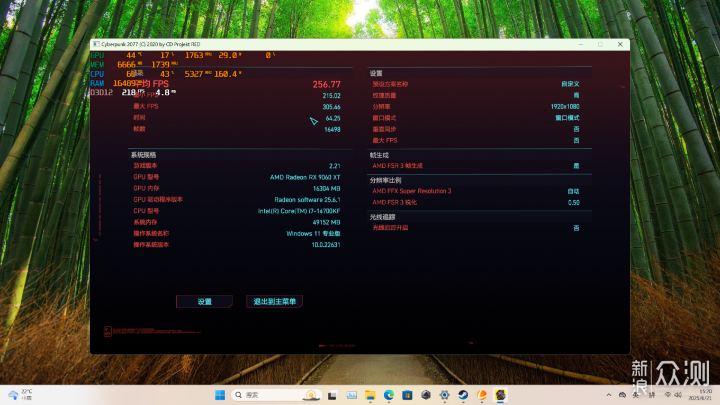Click the CPU 型号 row label
Viewport: 720px width, 405px height.
(x=146, y=211)
